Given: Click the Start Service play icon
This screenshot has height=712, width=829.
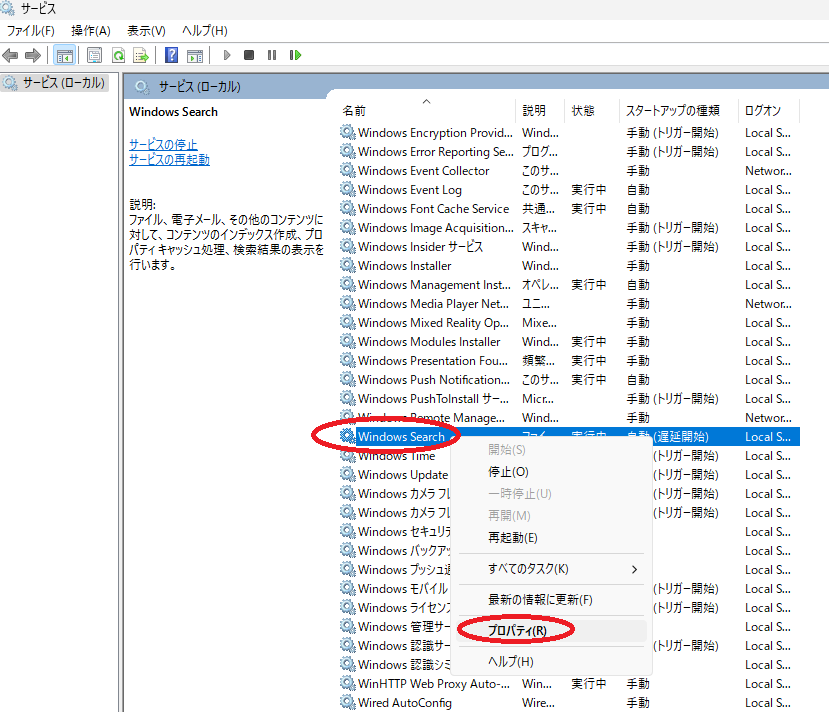Looking at the screenshot, I should (x=227, y=55).
